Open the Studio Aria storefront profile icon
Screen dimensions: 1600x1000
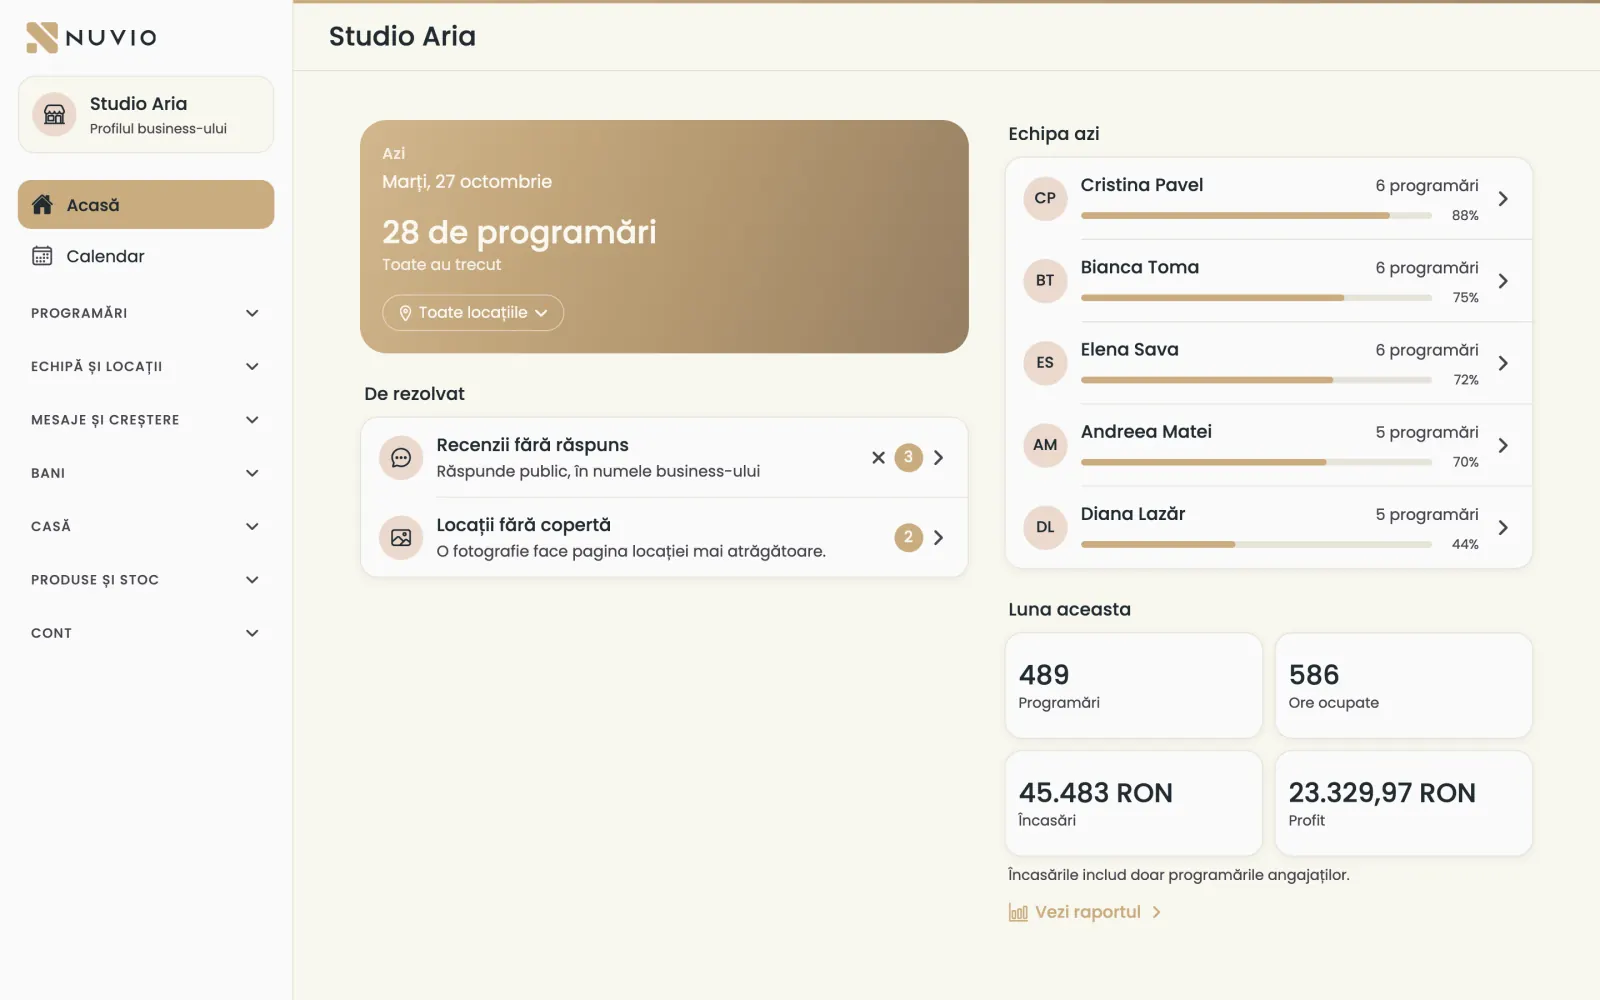click(x=54, y=115)
